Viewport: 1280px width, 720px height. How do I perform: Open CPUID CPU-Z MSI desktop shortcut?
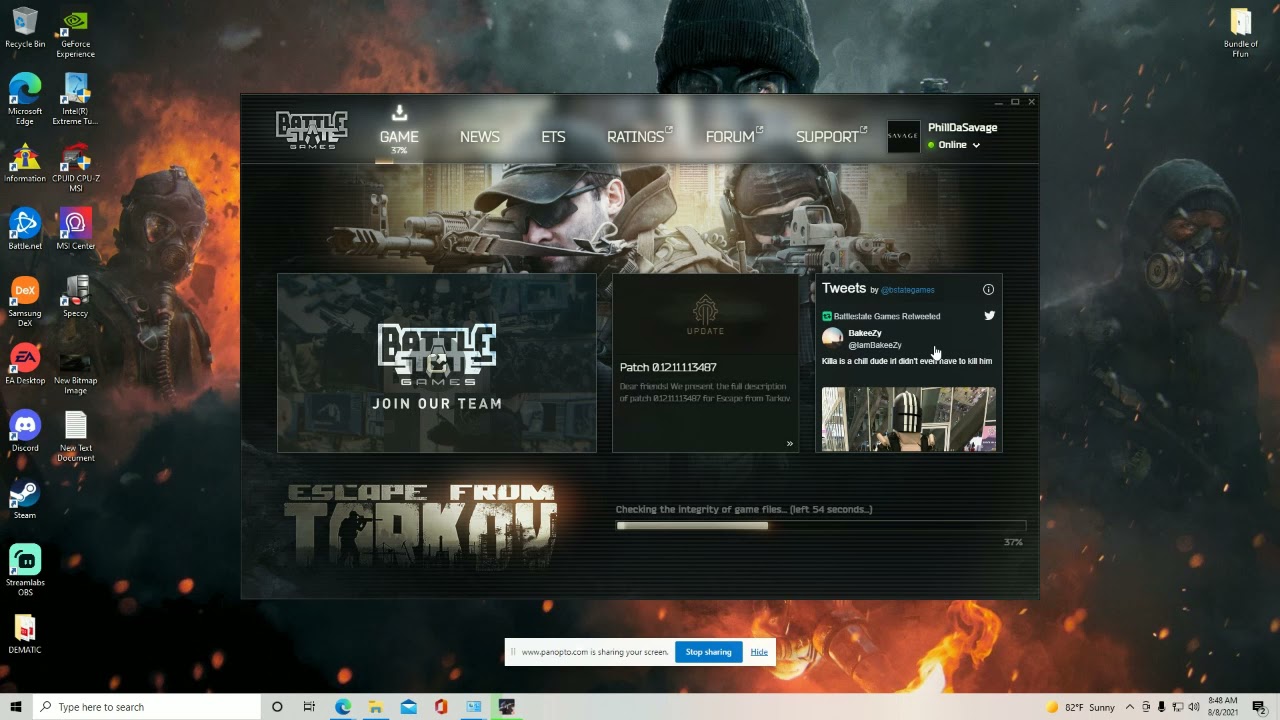point(75,168)
